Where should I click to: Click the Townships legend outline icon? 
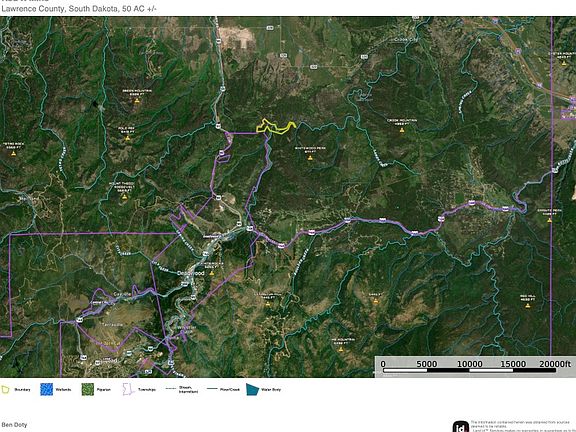pos(128,389)
